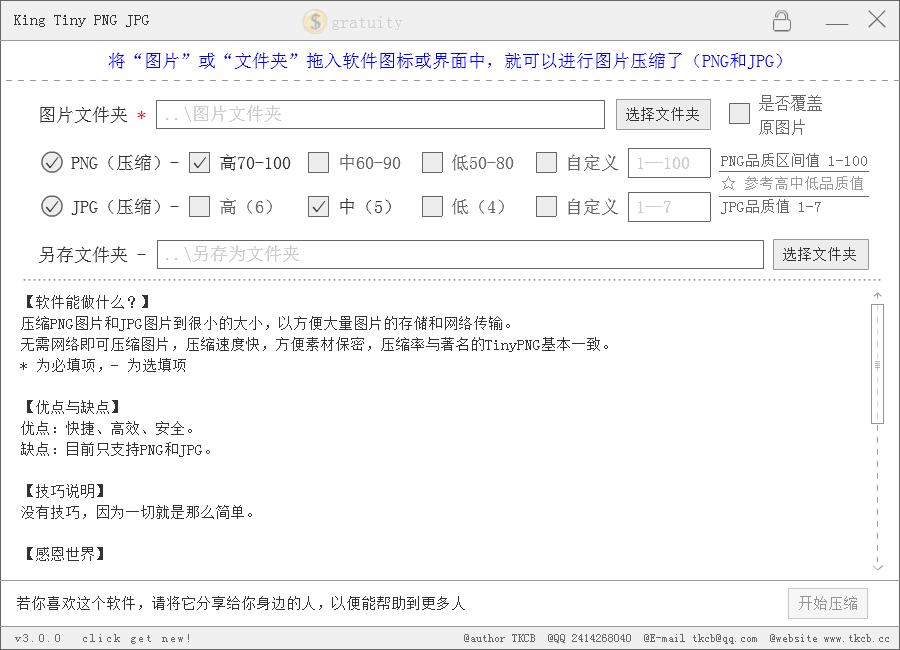Click the 图片文件夹 path input field

pyautogui.click(x=381, y=114)
